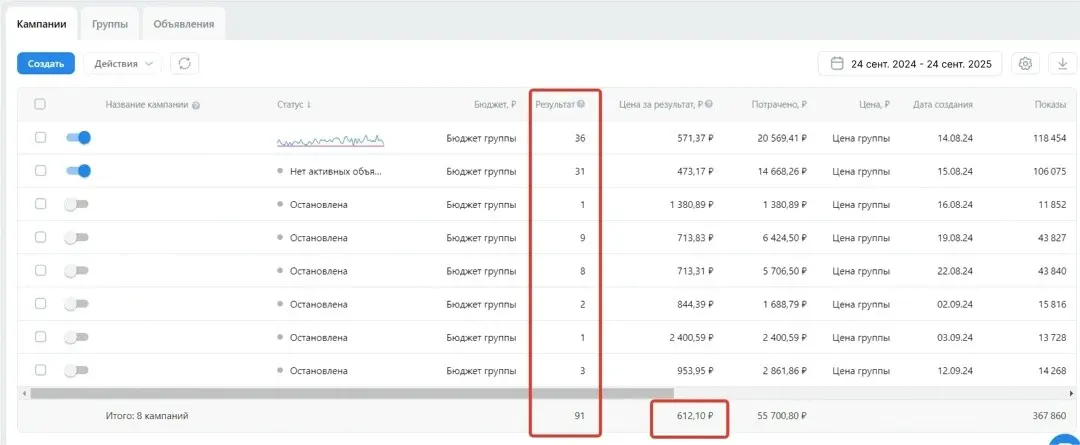Click Бюджет группы in 12.09.24 row

pyautogui.click(x=481, y=371)
